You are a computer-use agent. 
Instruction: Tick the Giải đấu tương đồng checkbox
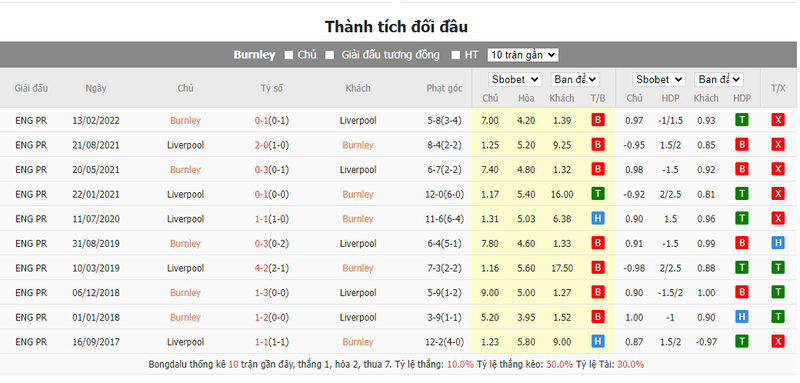coord(330,55)
